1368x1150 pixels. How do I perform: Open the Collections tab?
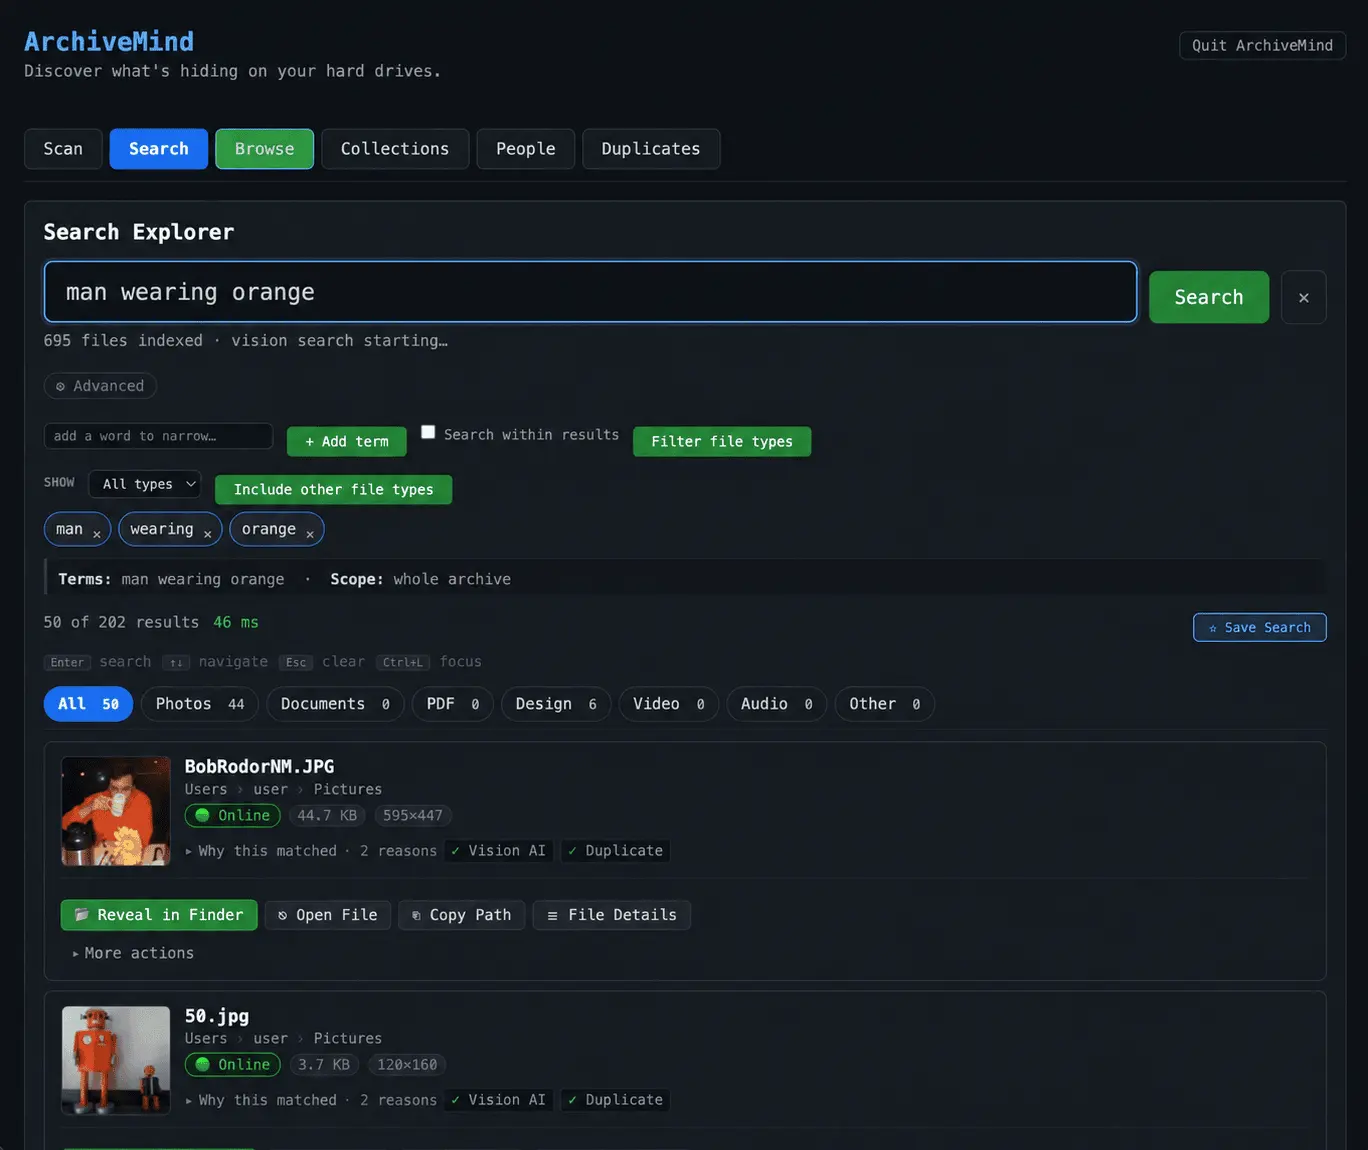click(395, 149)
